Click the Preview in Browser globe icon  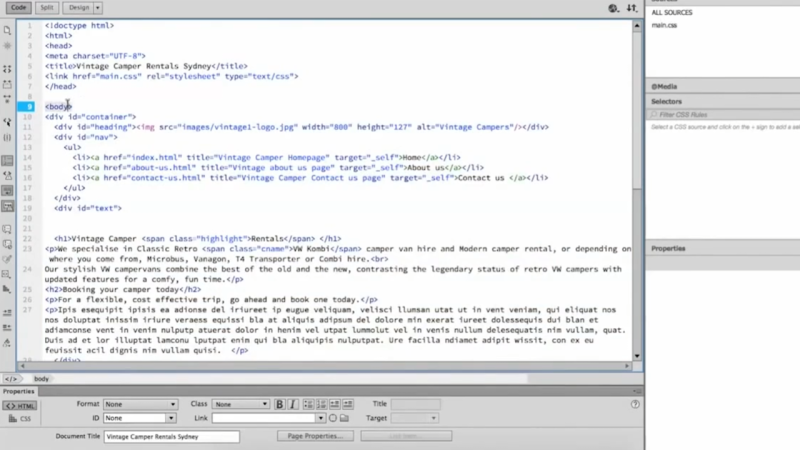pyautogui.click(x=613, y=8)
